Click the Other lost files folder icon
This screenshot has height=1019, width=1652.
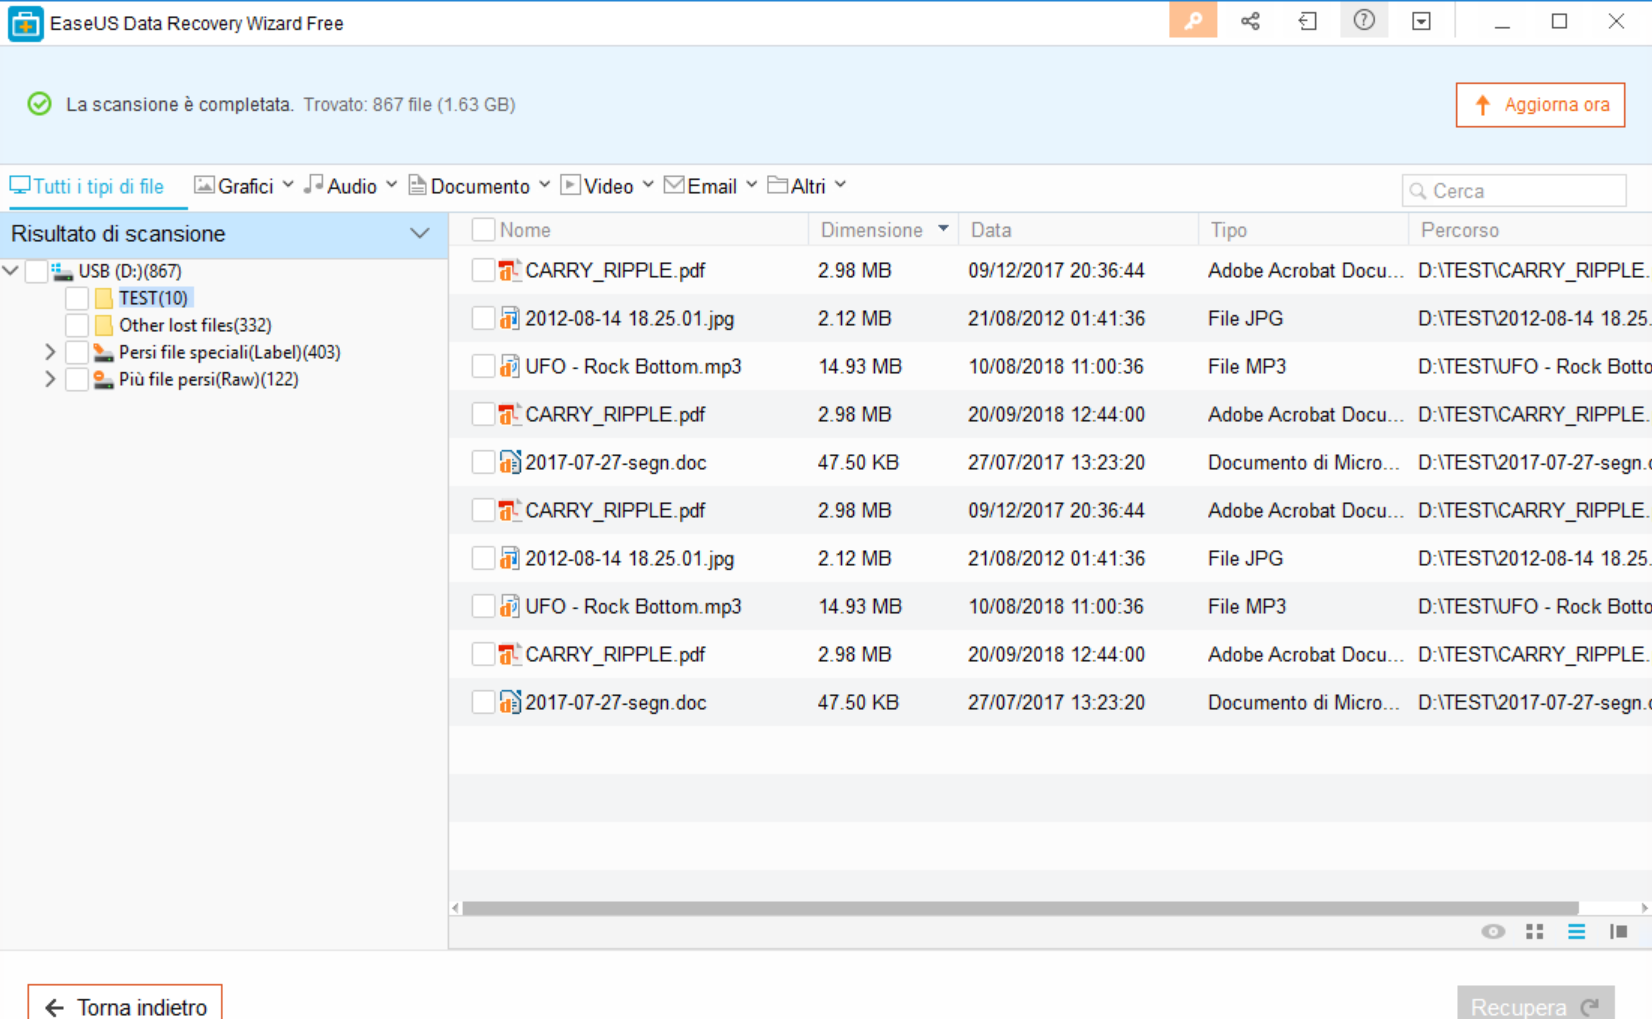point(104,325)
